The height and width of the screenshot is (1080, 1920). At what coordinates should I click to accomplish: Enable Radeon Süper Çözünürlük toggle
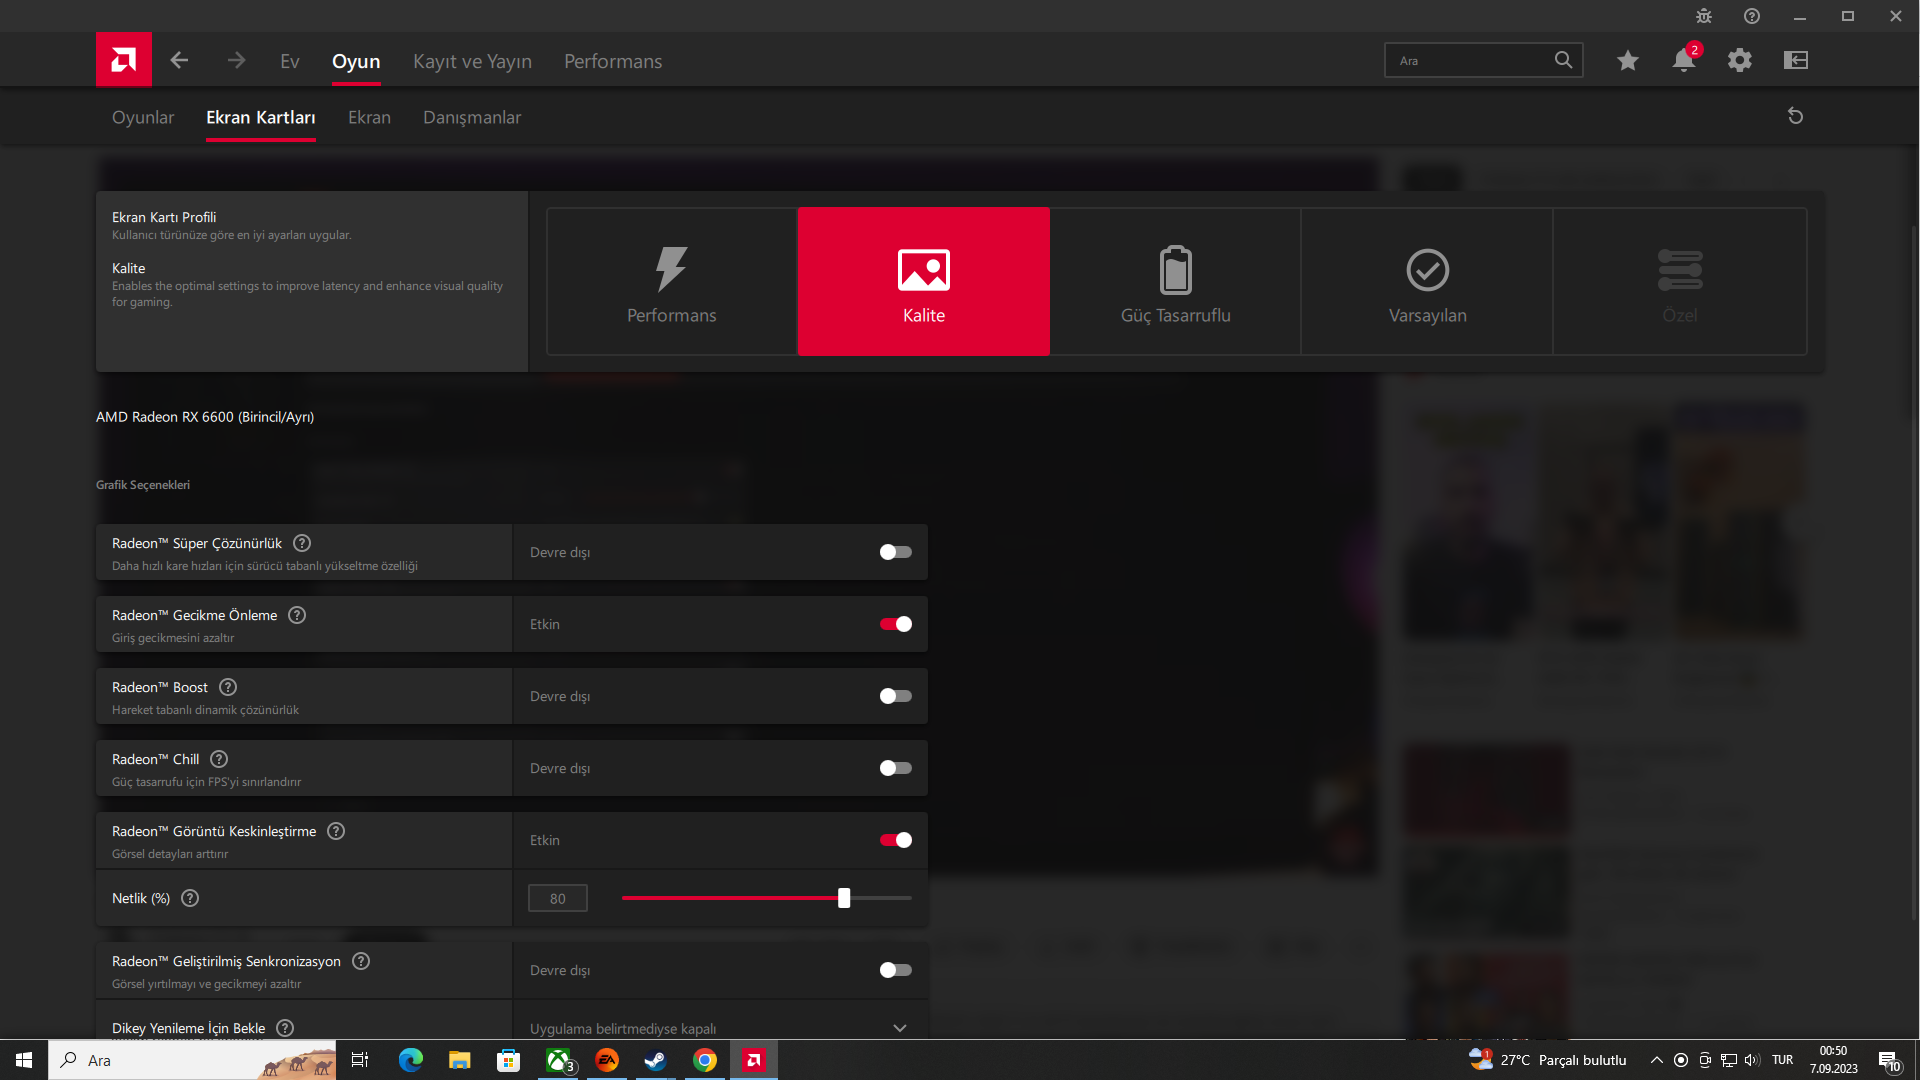[x=895, y=552]
